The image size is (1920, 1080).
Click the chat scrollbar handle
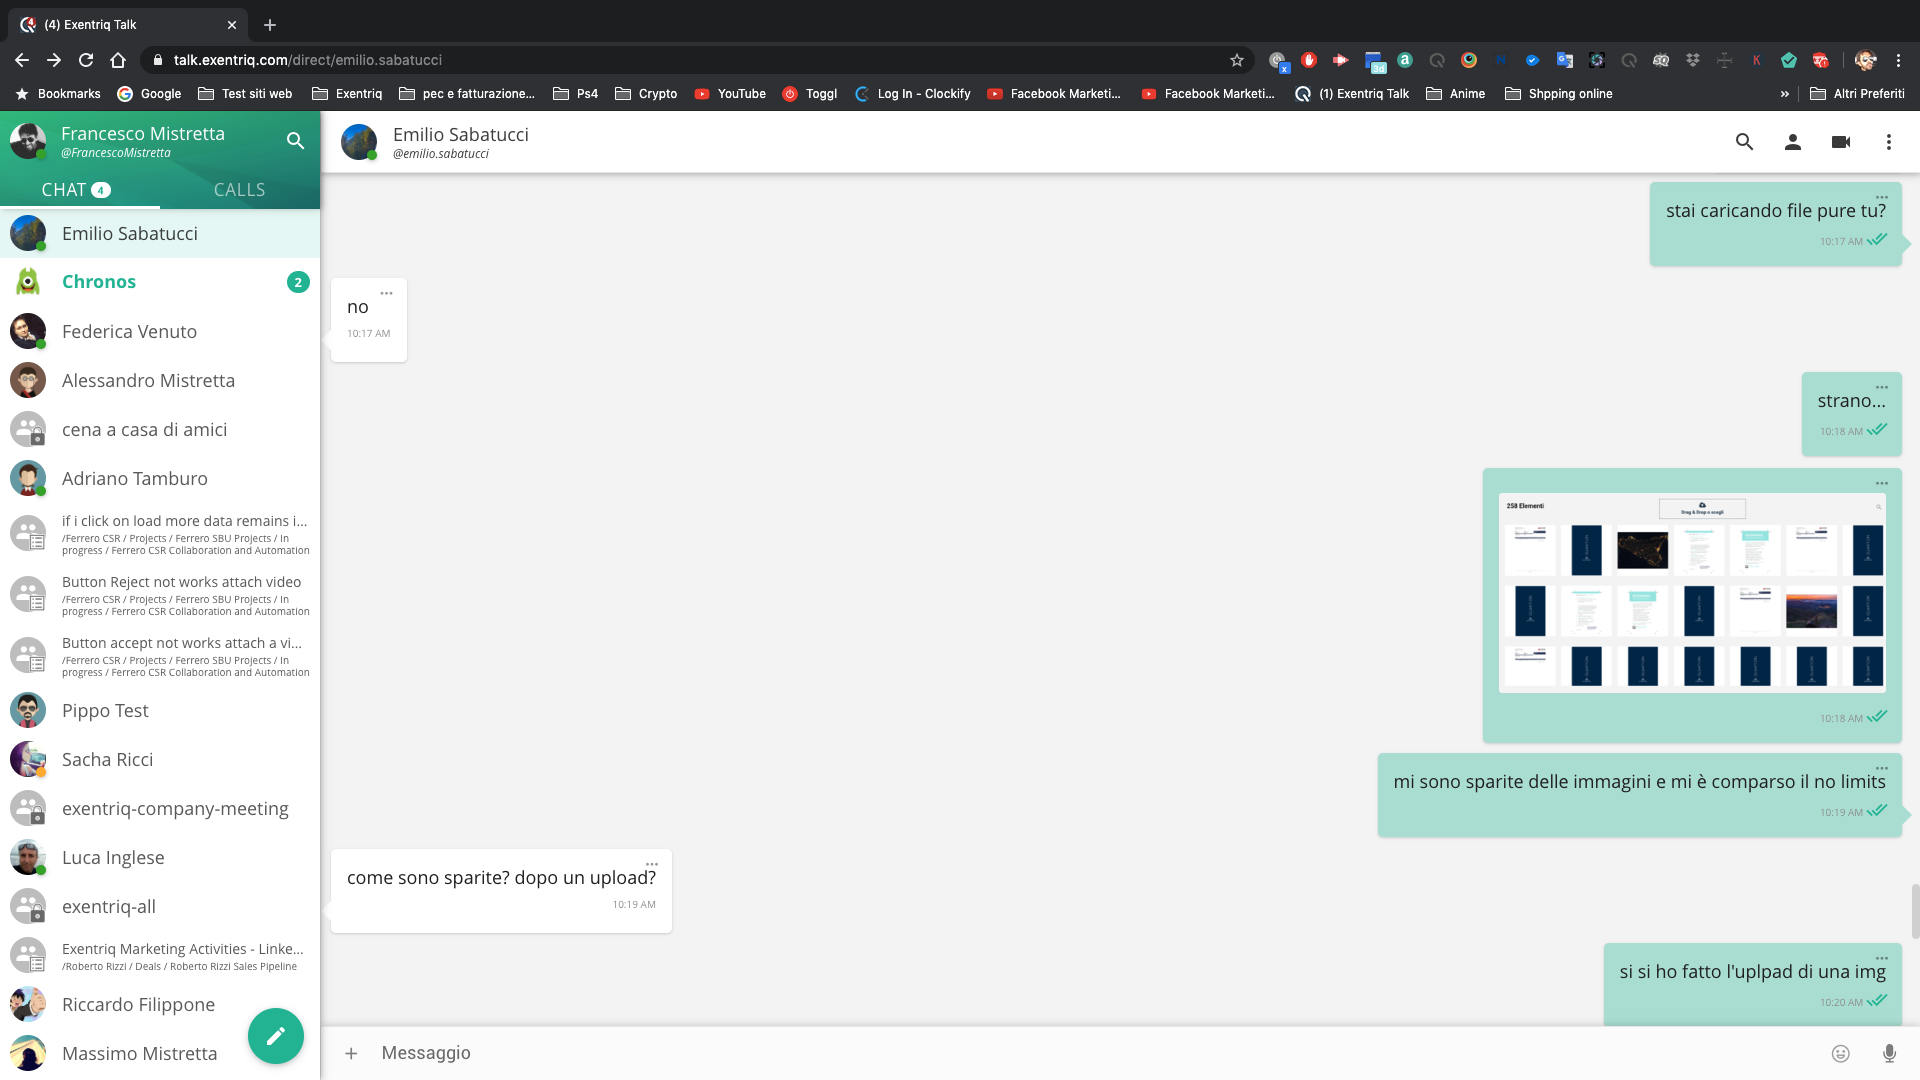click(1914, 910)
